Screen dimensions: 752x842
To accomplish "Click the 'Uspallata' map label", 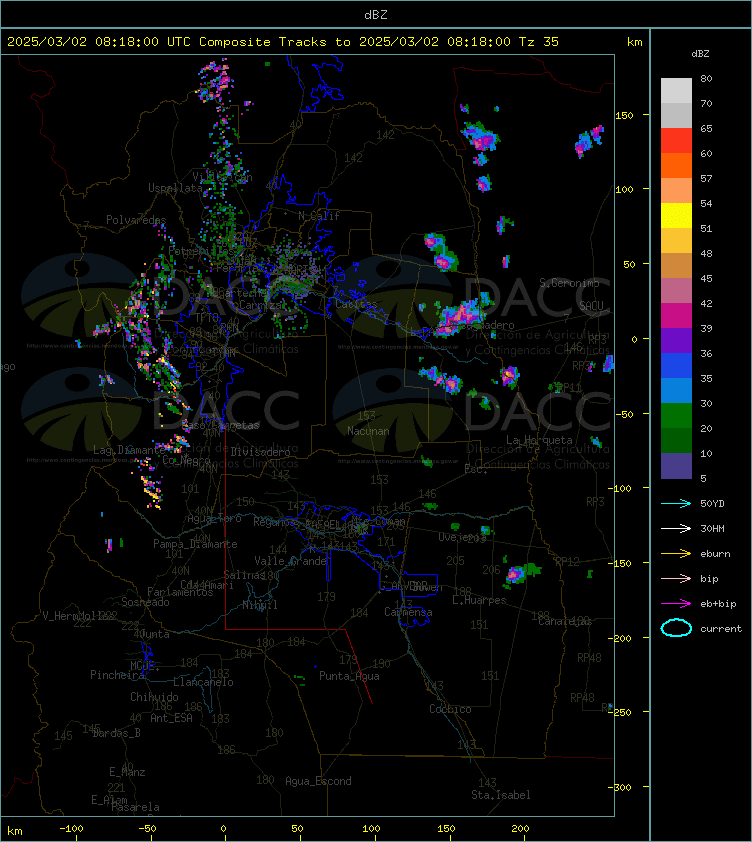I will click(175, 188).
